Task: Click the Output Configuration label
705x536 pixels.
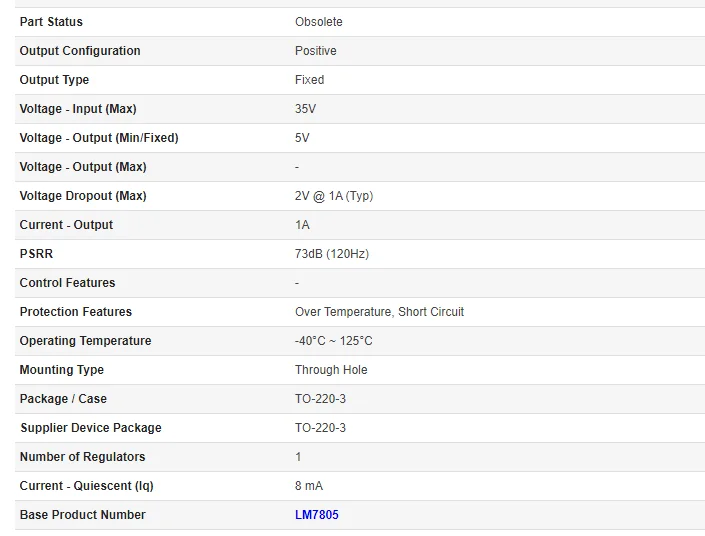Action: click(80, 51)
